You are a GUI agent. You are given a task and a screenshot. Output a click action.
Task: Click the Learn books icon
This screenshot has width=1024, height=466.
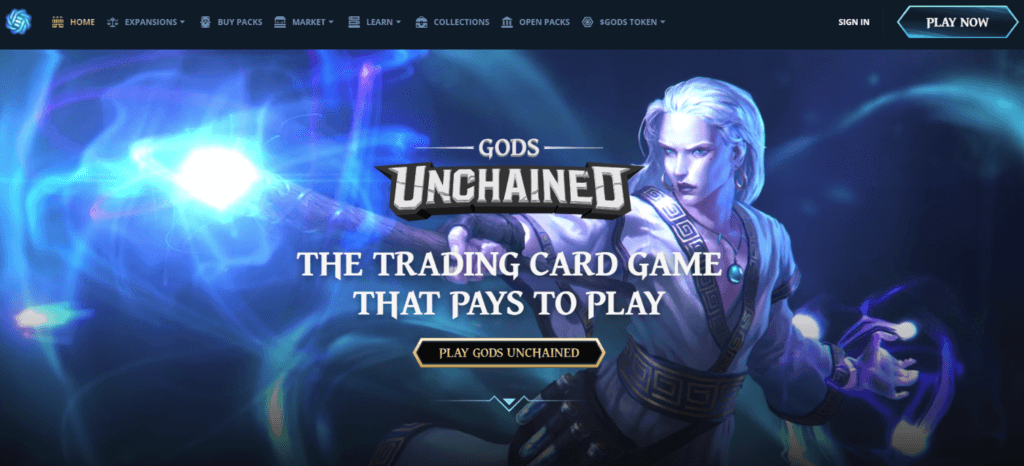coord(354,22)
